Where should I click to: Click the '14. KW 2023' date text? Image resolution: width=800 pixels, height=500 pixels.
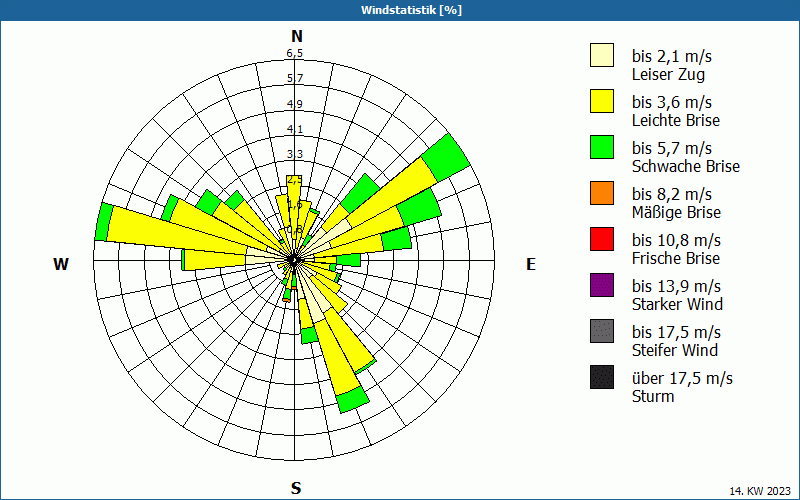tap(760, 491)
